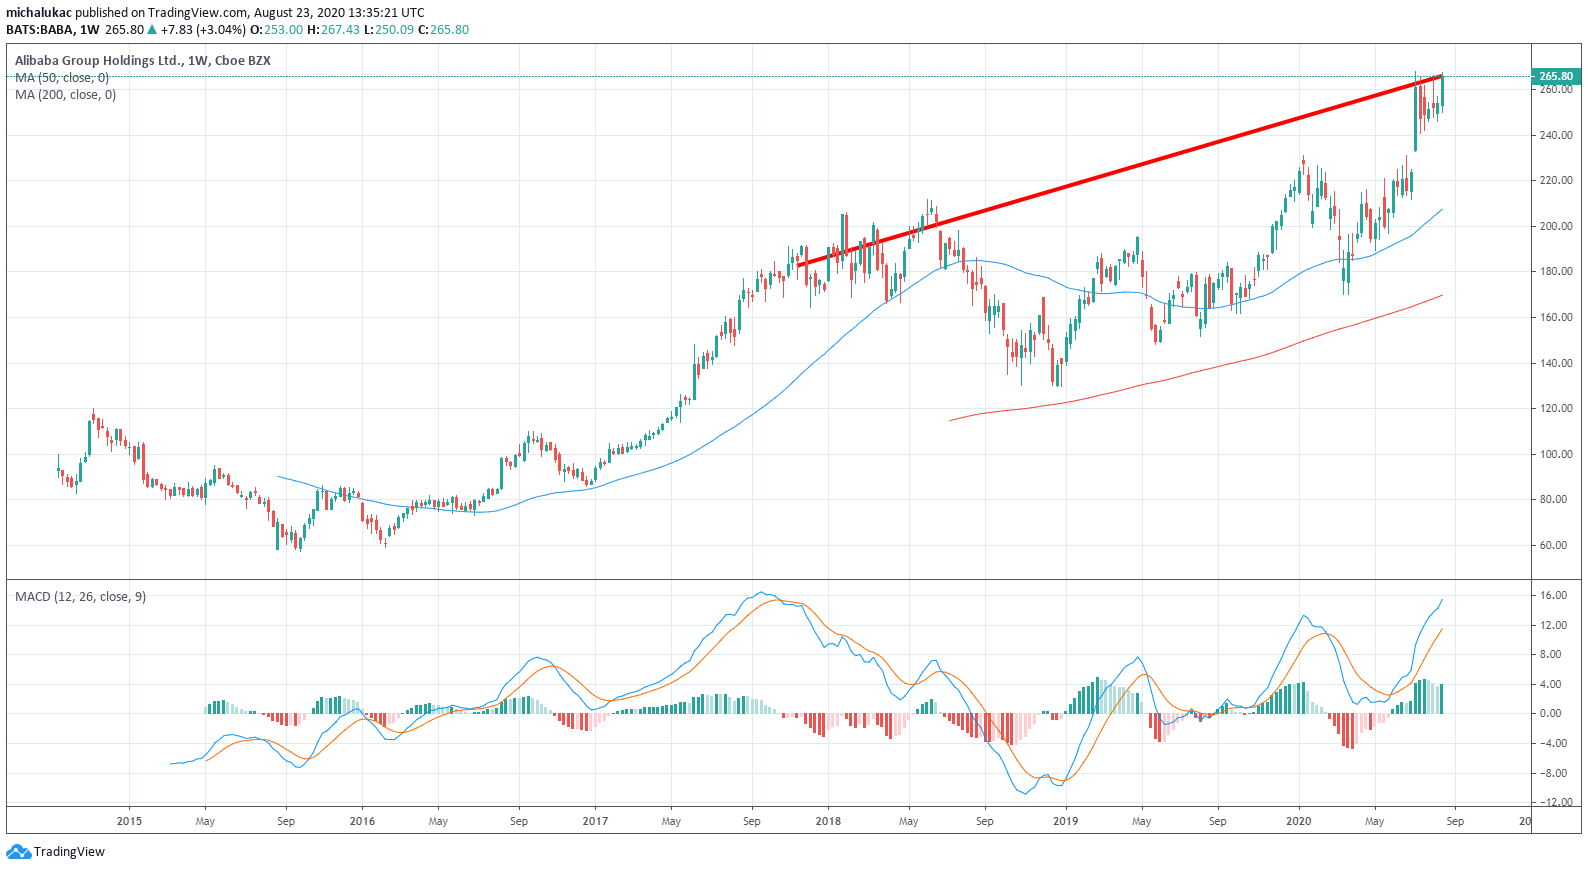Click the 2020 time axis label
The height and width of the screenshot is (870, 1588).
point(1299,821)
